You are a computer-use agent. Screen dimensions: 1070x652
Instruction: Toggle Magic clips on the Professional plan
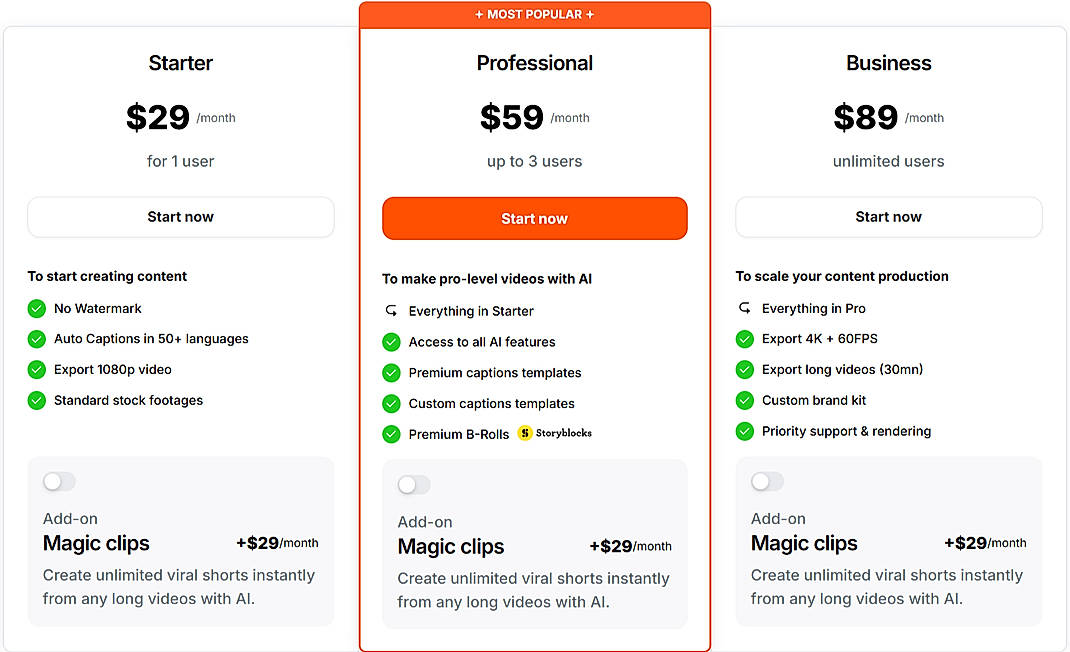[x=413, y=484]
